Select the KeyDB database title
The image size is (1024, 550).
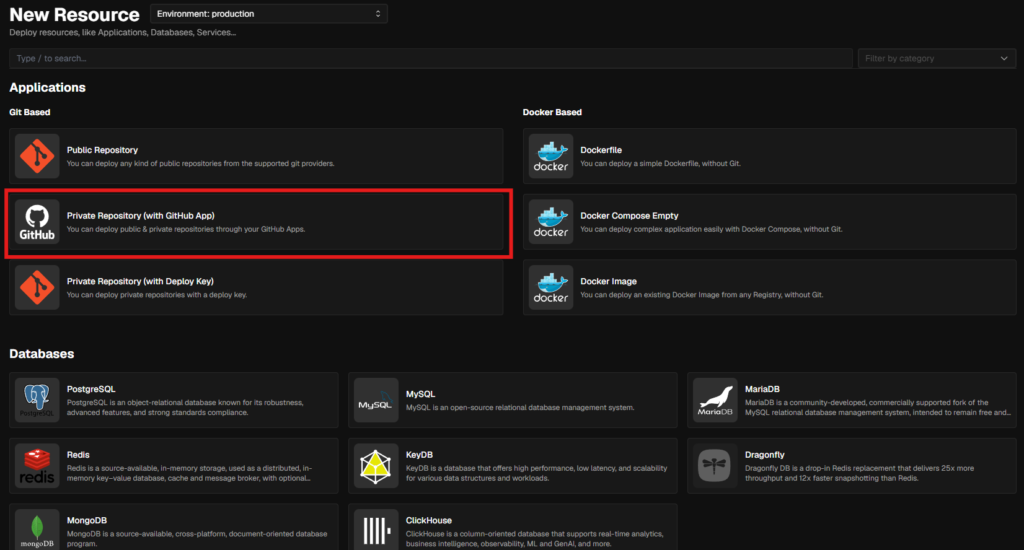(x=419, y=455)
